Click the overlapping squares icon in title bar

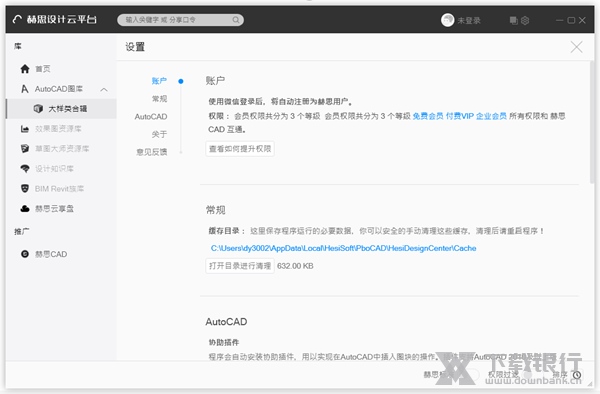tap(514, 20)
